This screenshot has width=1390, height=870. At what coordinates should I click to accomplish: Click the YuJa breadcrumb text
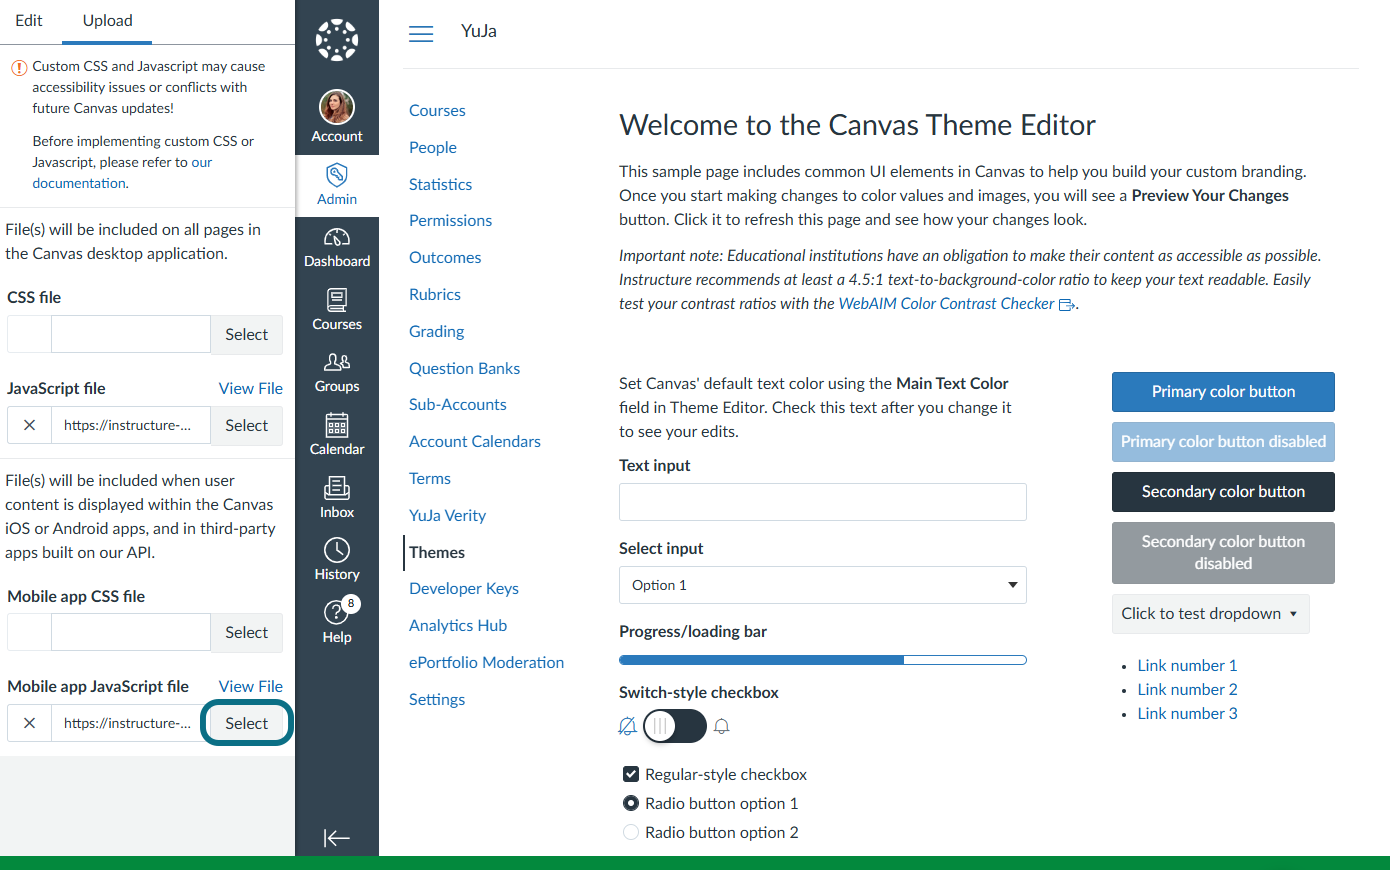click(479, 31)
